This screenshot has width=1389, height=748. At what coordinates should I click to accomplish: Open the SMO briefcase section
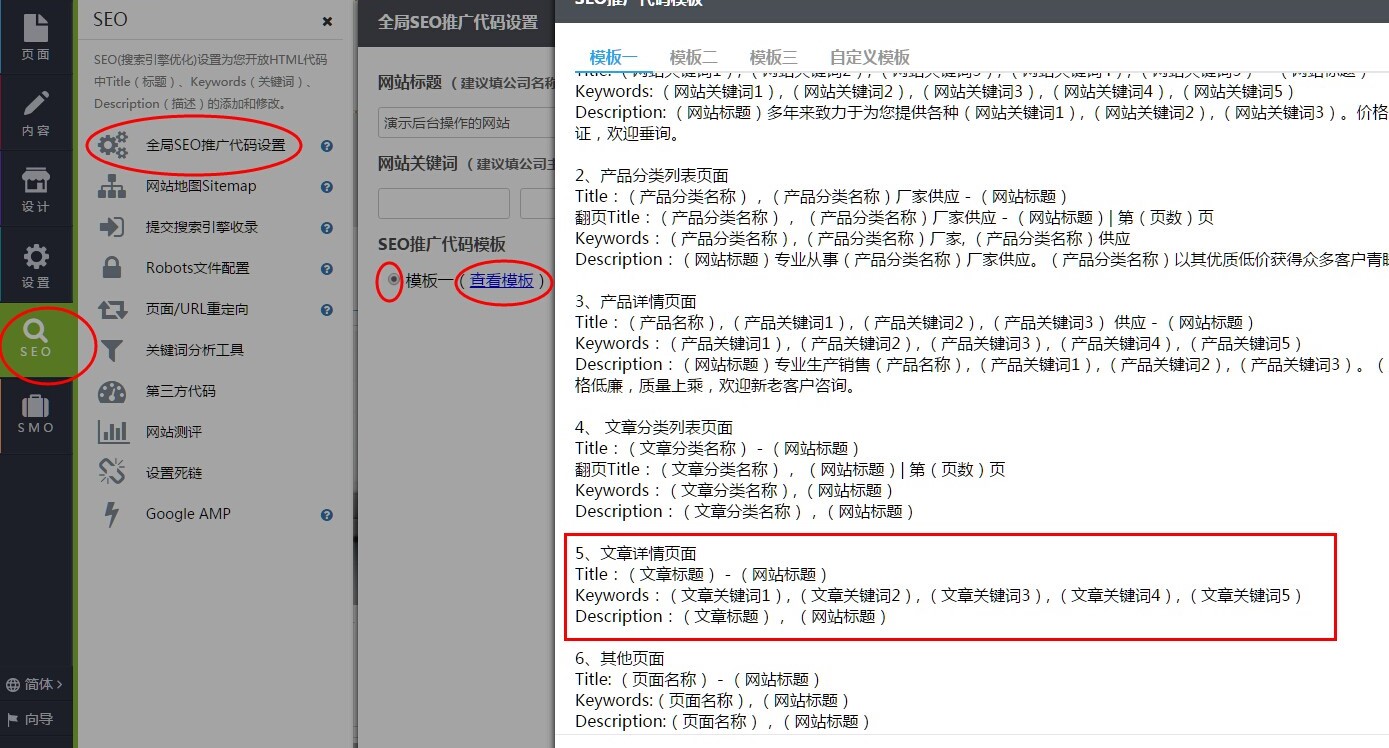coord(36,415)
